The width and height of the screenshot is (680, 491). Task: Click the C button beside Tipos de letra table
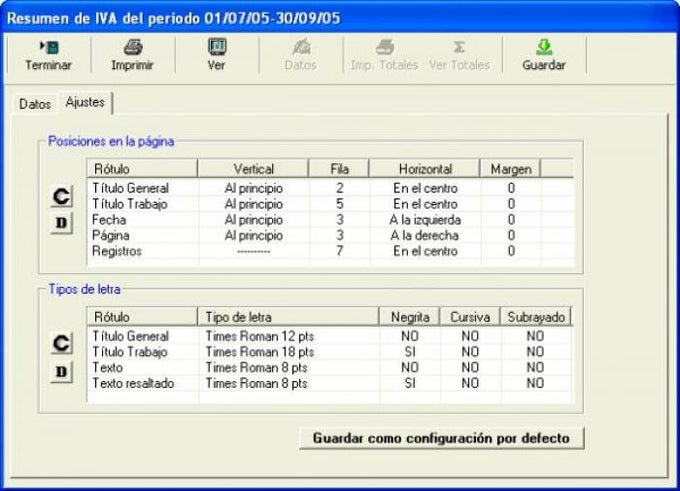[61, 344]
